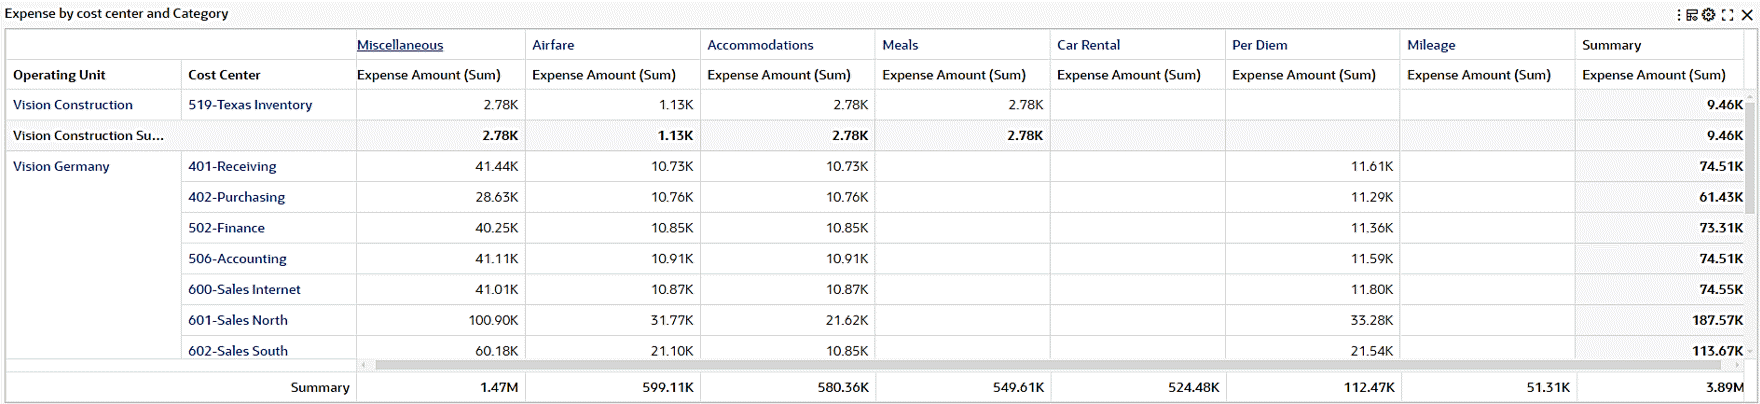
Task: Expand the pivot table to fullscreen
Action: [x=1727, y=15]
